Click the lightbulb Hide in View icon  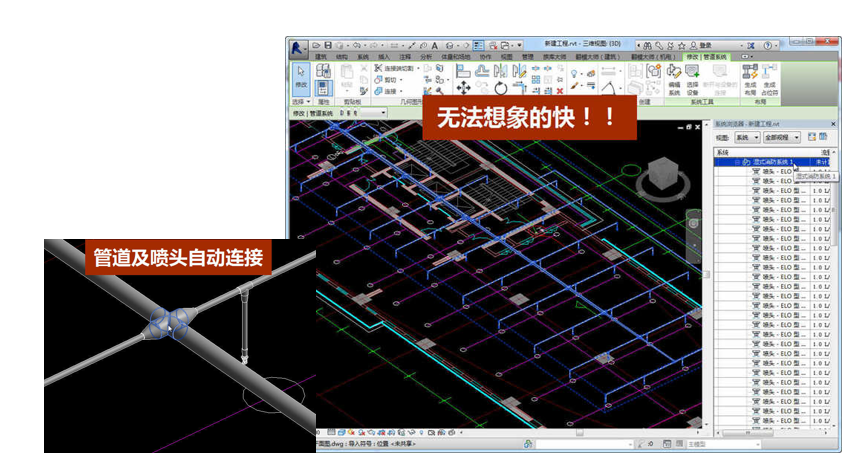574,73
